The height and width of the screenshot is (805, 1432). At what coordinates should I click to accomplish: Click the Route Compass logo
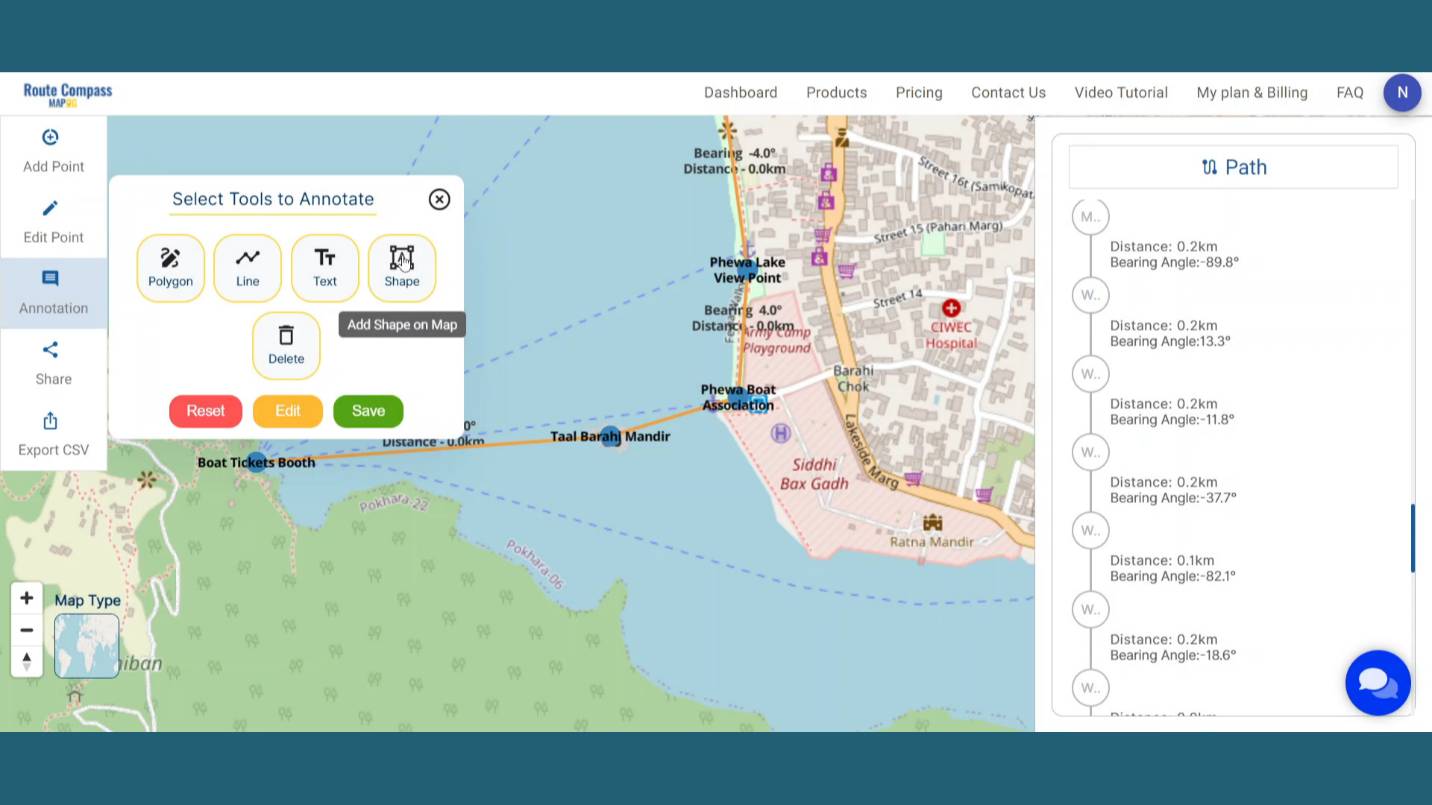tap(68, 94)
